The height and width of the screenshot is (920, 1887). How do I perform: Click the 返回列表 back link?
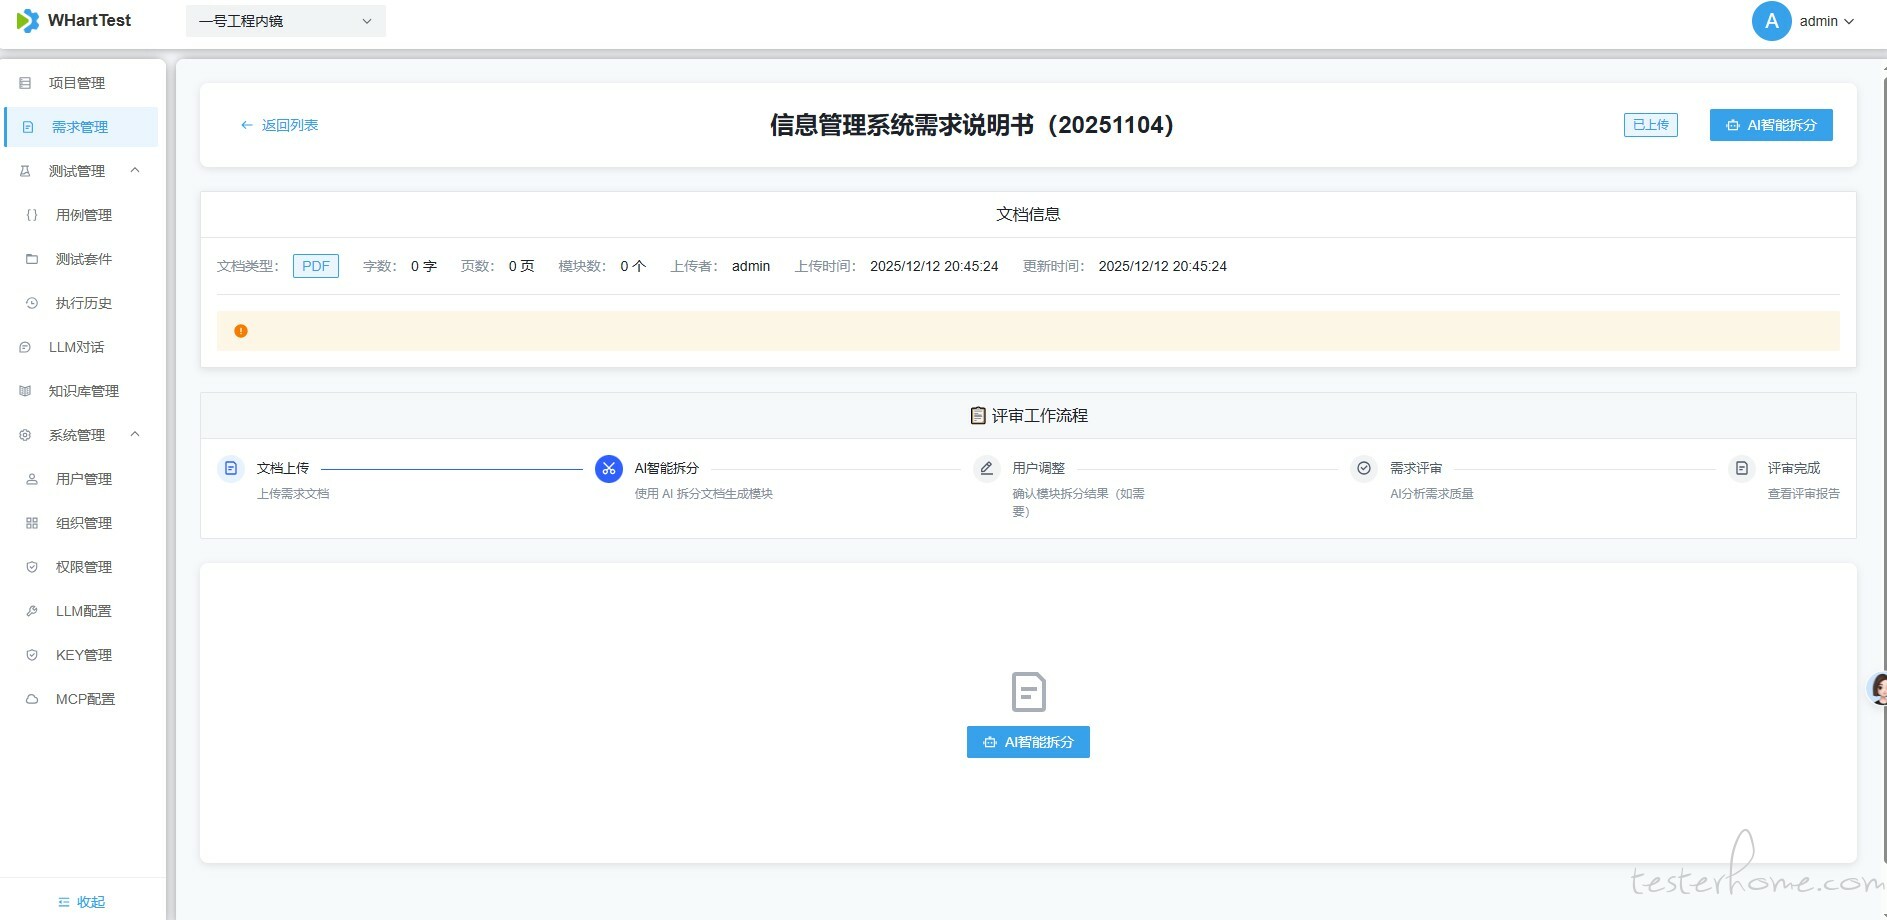[x=279, y=125]
